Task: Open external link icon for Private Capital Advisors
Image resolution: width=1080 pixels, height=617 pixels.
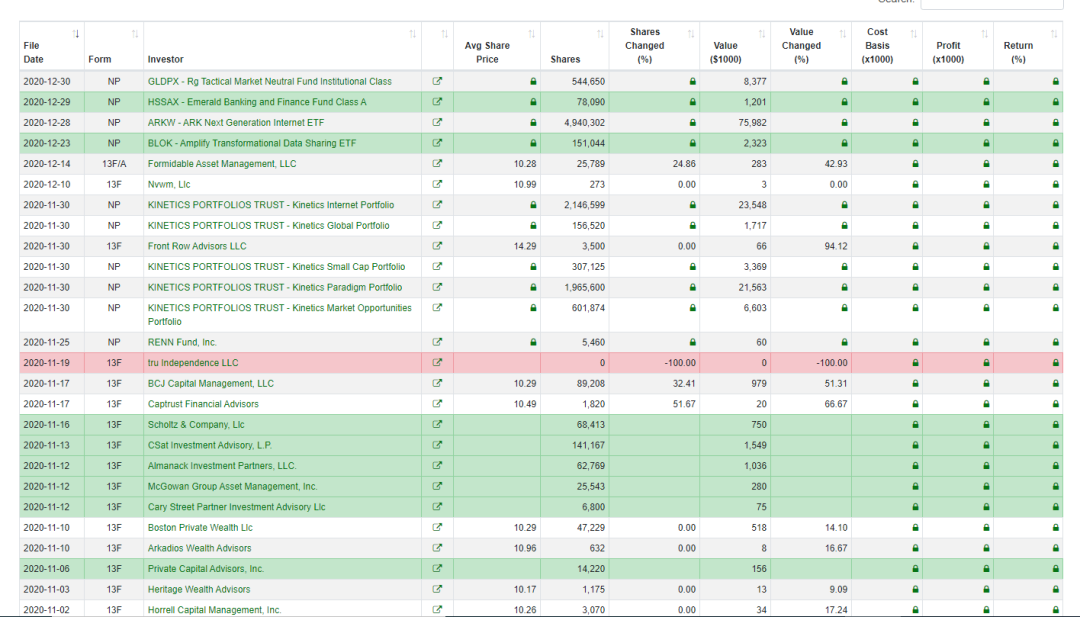Action: coord(437,569)
